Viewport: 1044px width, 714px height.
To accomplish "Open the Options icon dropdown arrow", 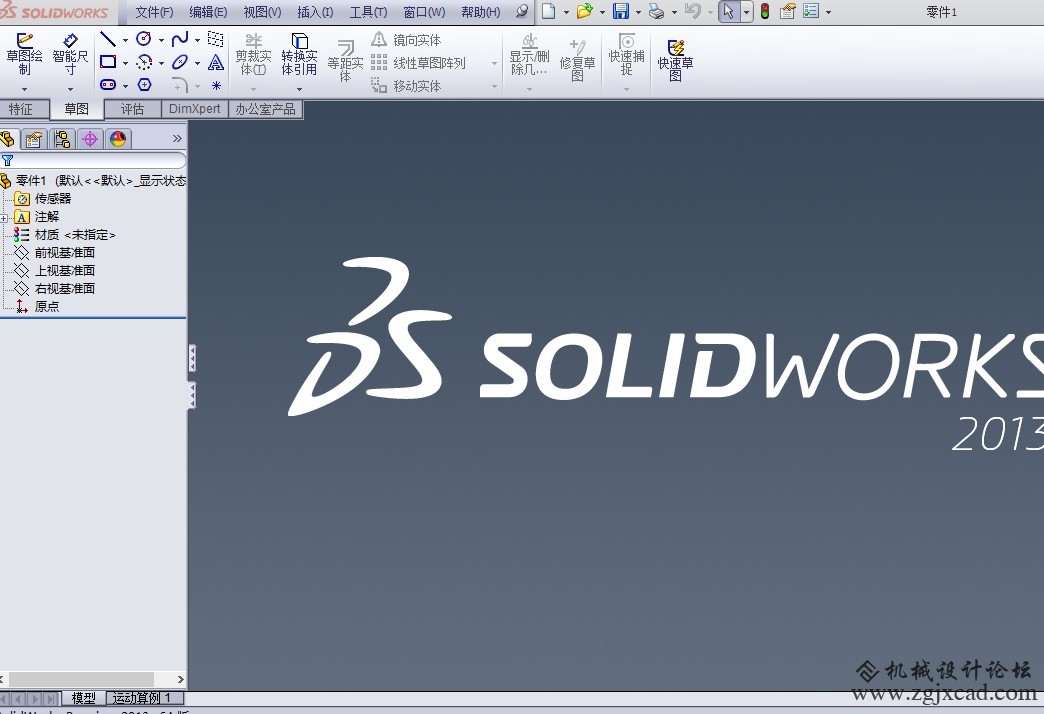I will 828,12.
